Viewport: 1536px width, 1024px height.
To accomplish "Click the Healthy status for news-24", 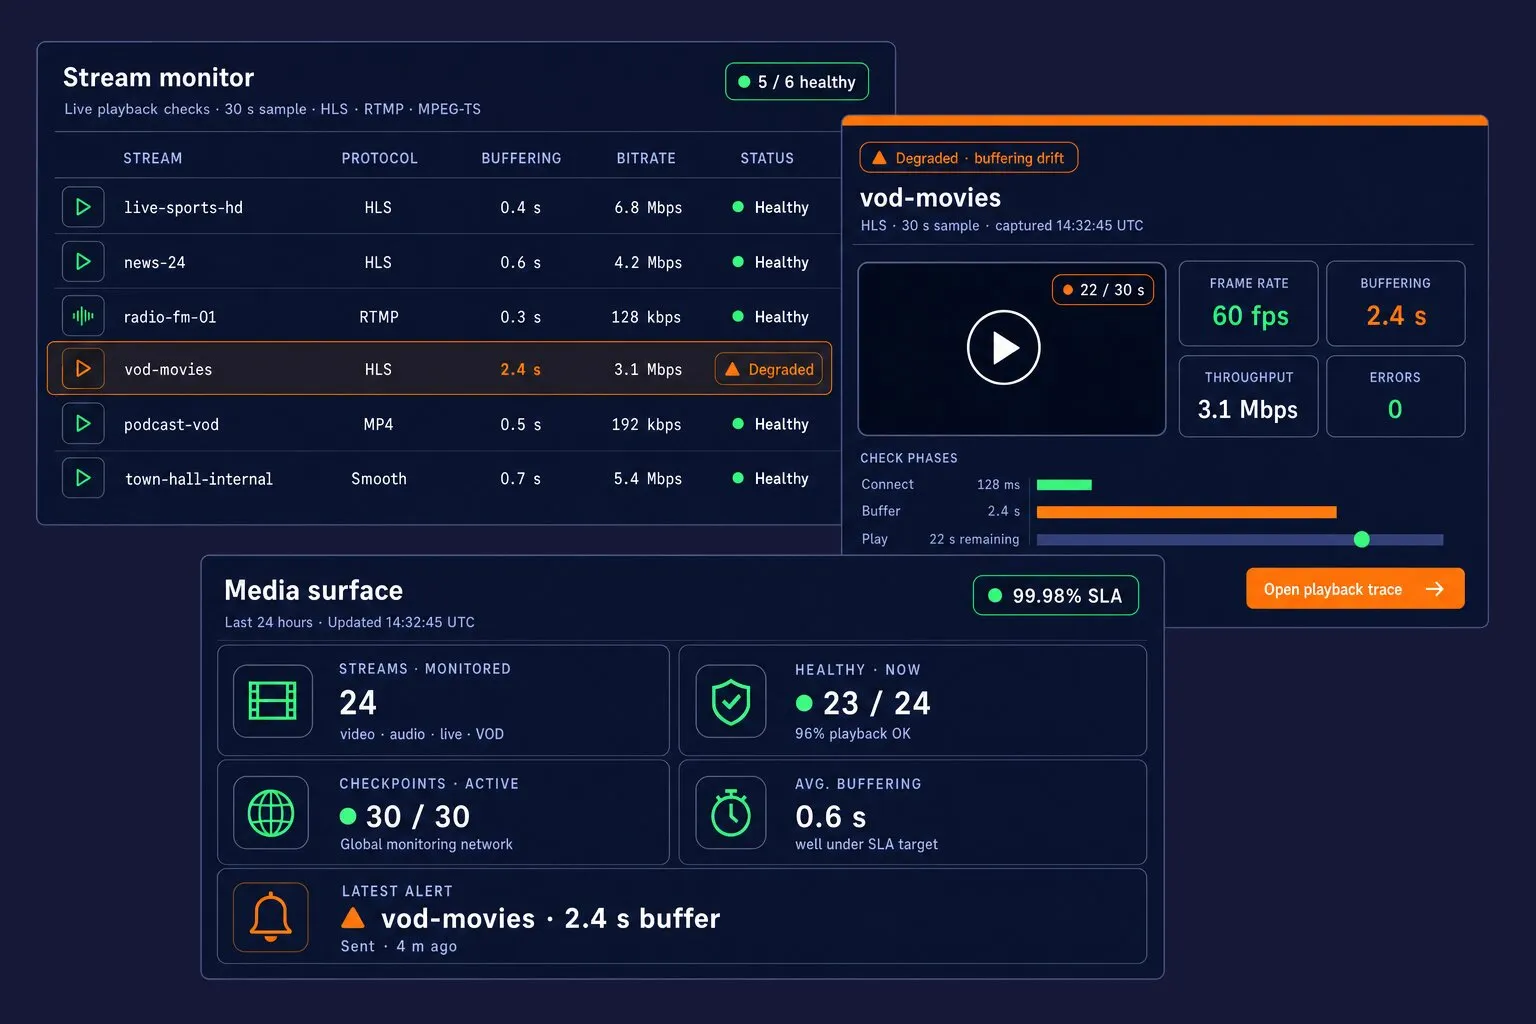I will (770, 263).
